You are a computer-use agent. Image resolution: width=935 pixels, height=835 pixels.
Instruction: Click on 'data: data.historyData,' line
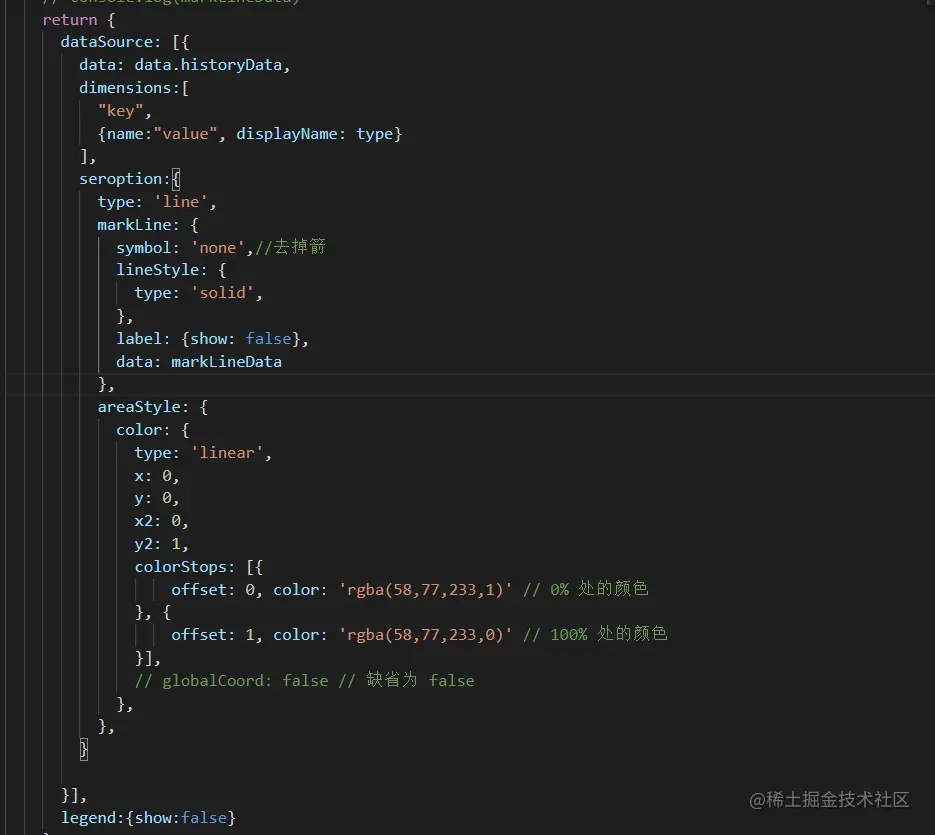pyautogui.click(x=185, y=65)
